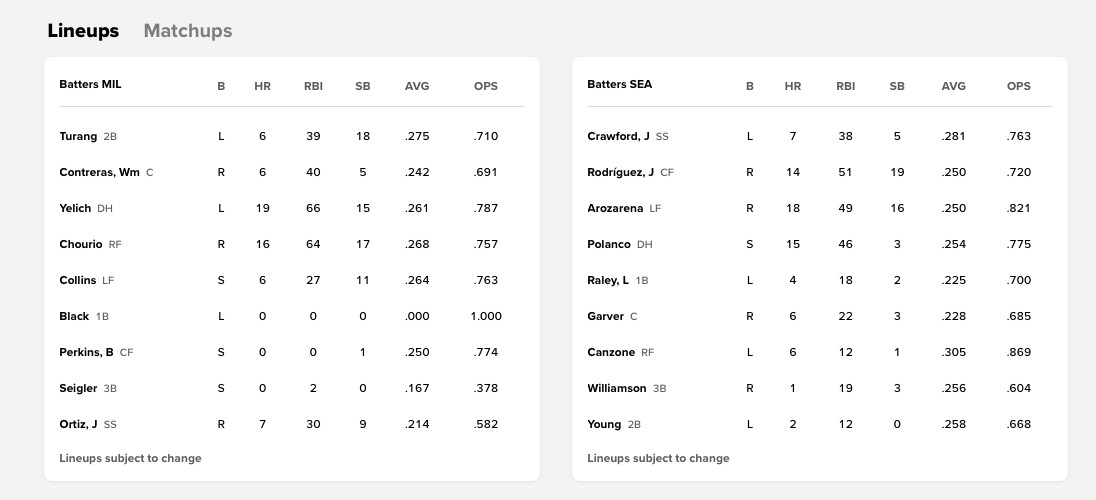Open Turang player link
1096x500 pixels.
click(x=78, y=136)
